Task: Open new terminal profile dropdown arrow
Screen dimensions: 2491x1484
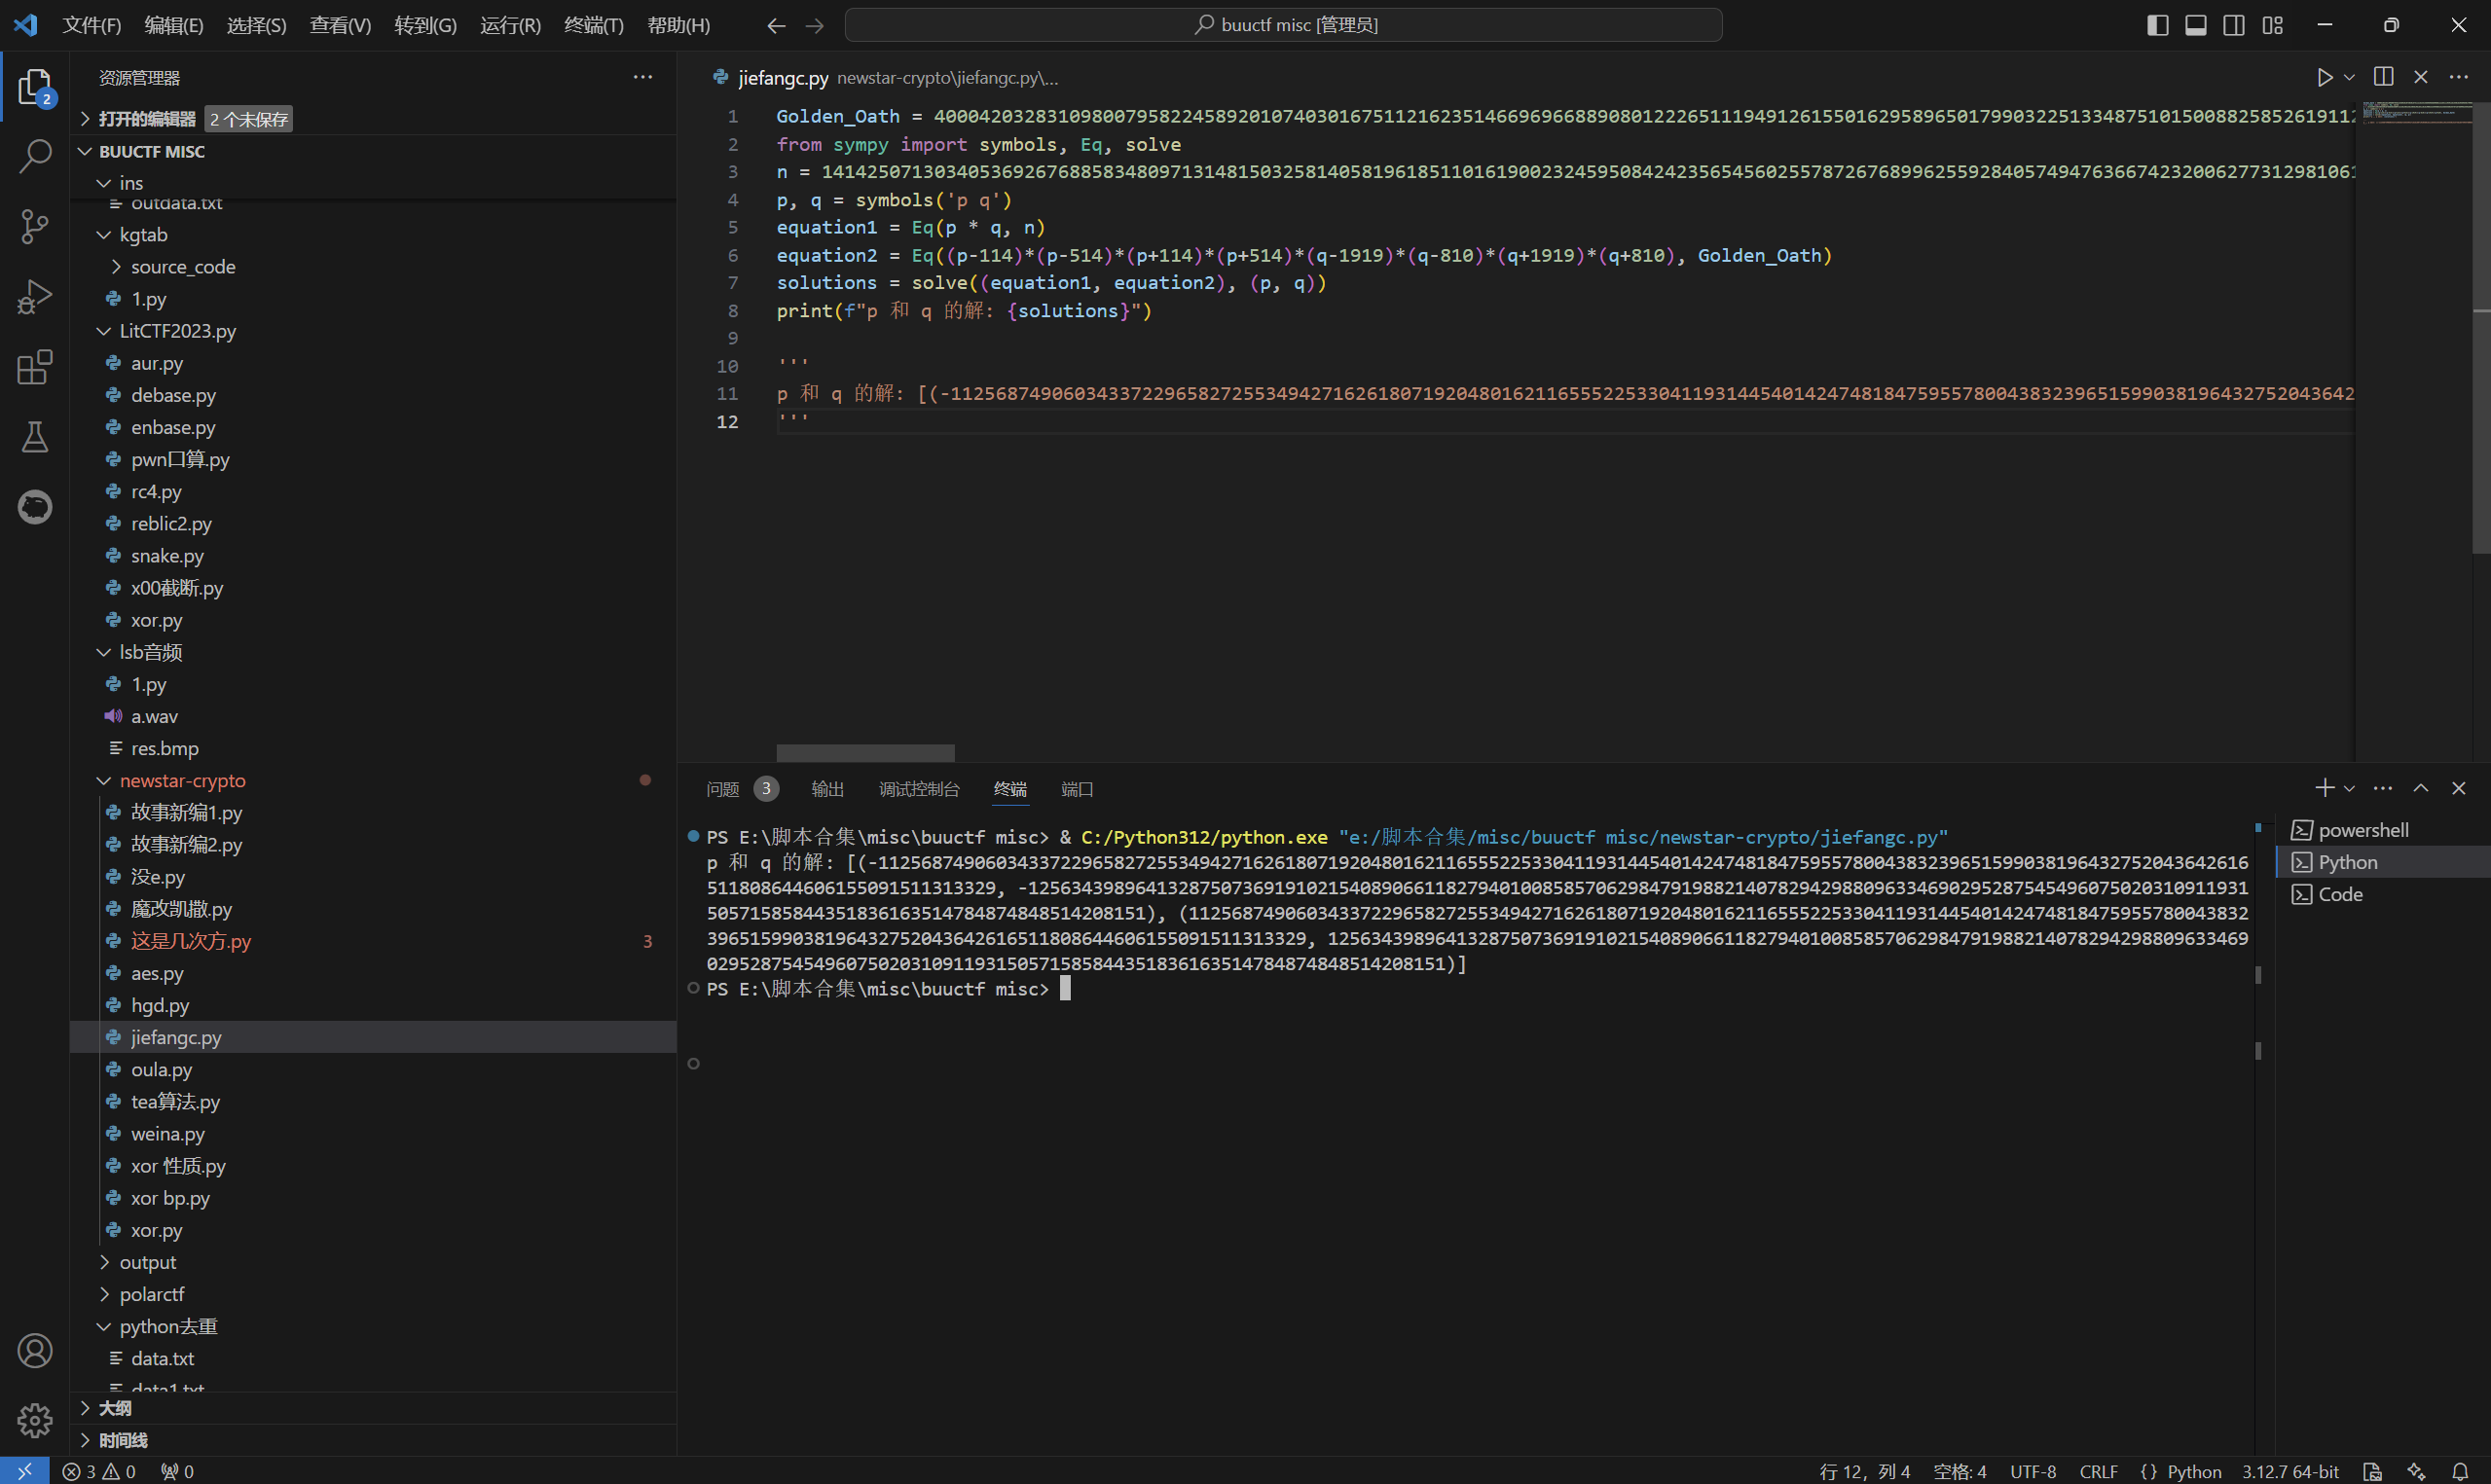Action: point(2350,788)
